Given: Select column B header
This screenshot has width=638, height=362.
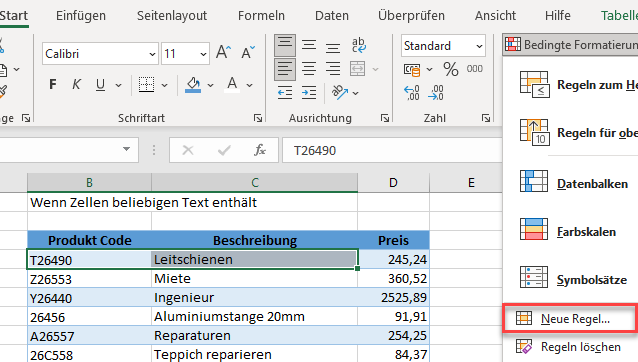Looking at the screenshot, I should click(89, 183).
